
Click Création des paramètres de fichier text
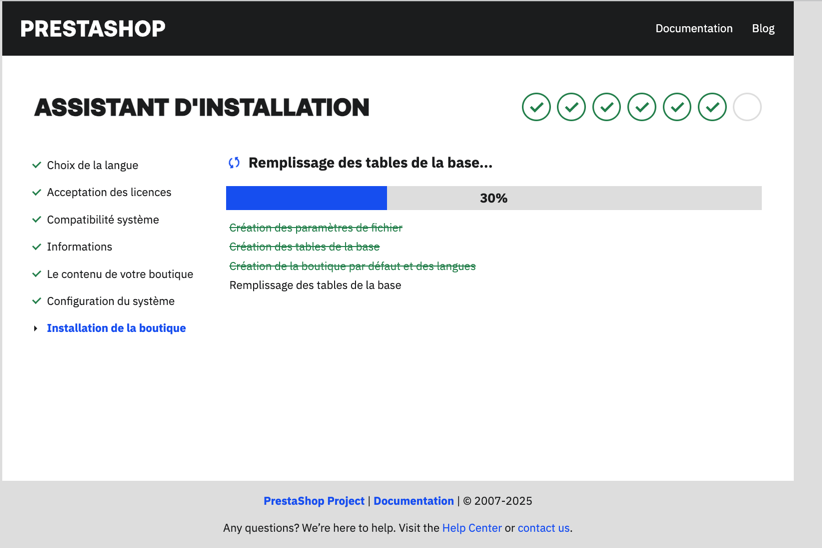[x=316, y=228]
